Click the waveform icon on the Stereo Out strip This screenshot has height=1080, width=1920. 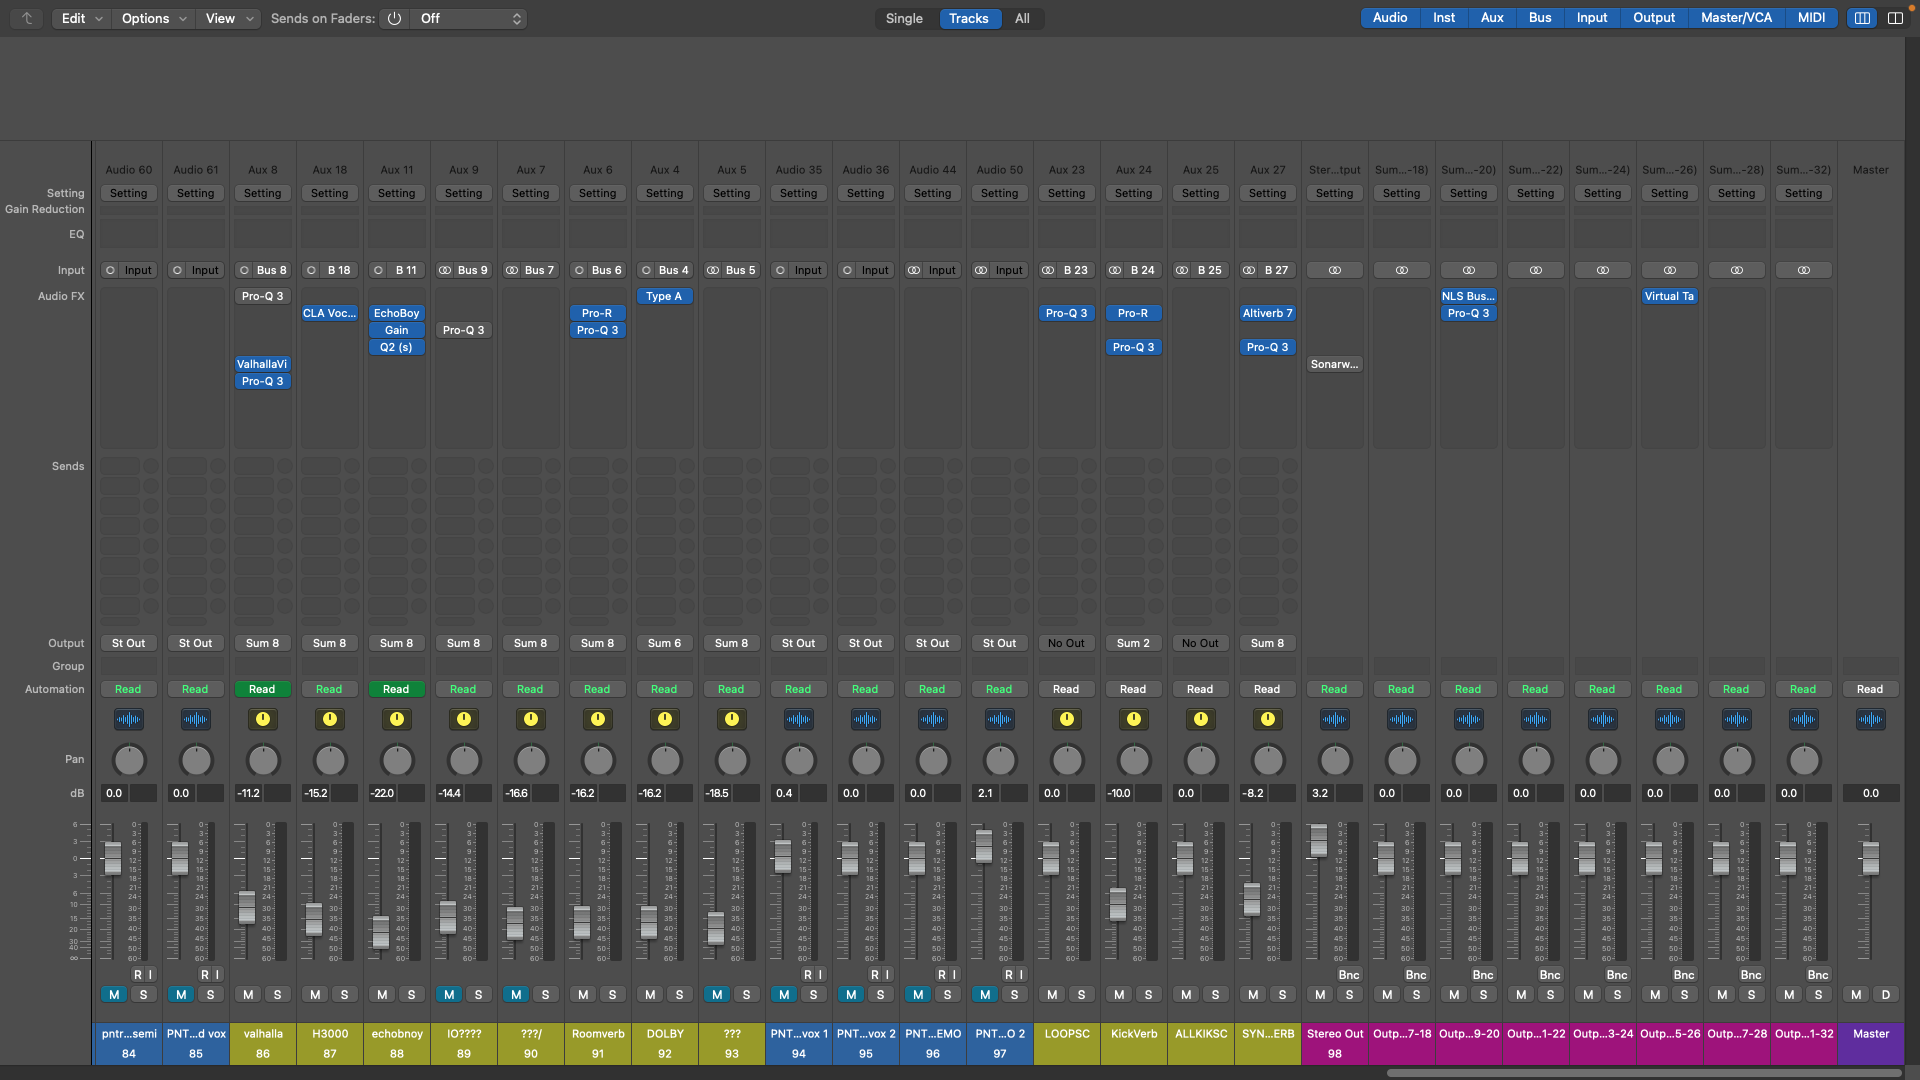(1334, 719)
